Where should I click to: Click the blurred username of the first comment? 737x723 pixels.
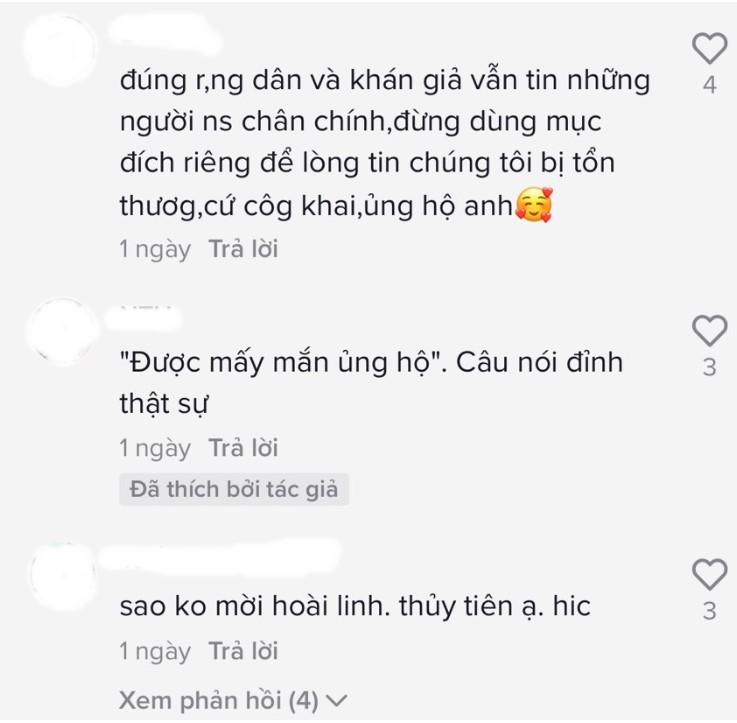pos(164,32)
